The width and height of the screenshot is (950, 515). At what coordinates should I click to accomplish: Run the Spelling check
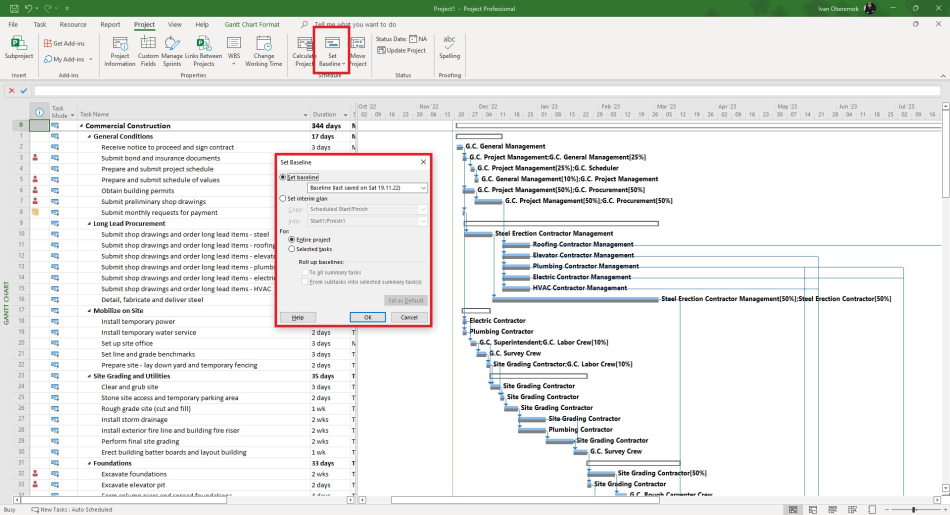click(x=450, y=47)
